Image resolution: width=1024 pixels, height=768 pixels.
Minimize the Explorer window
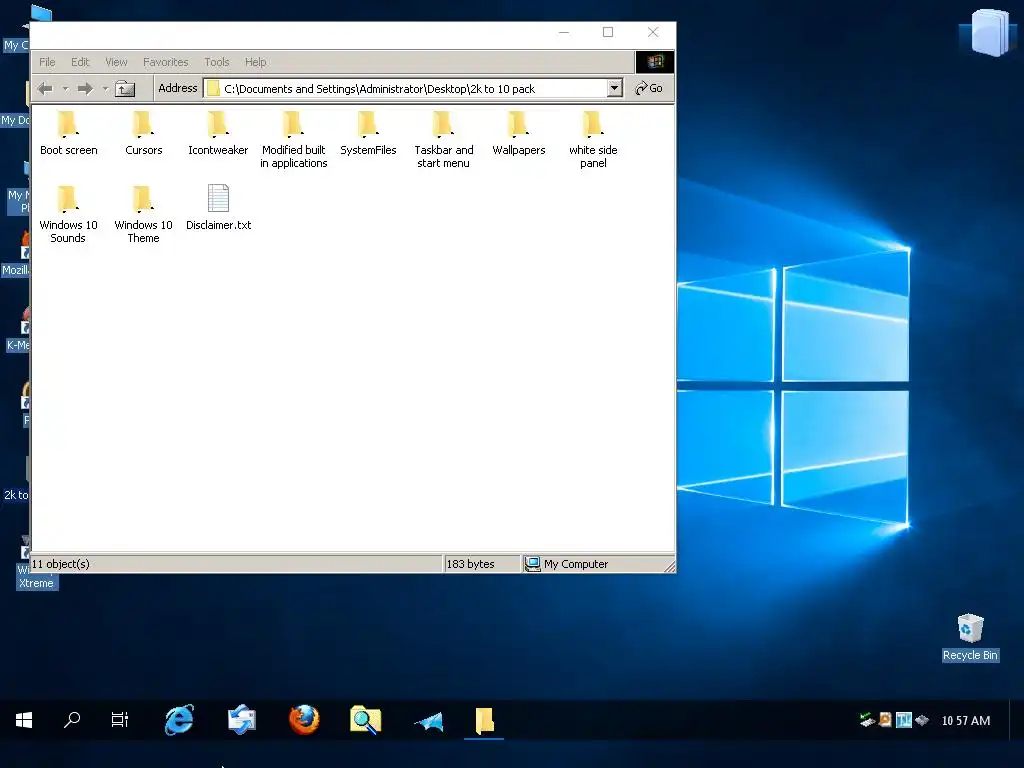564,32
